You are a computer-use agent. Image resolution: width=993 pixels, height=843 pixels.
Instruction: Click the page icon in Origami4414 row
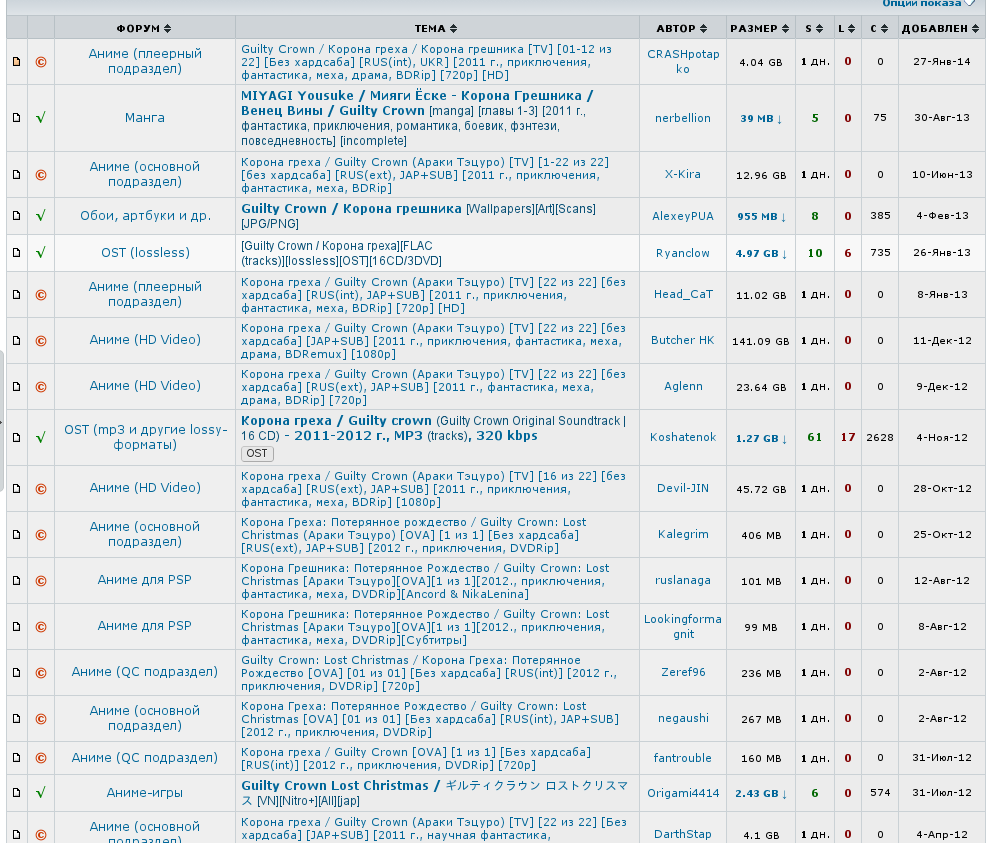pos(17,792)
